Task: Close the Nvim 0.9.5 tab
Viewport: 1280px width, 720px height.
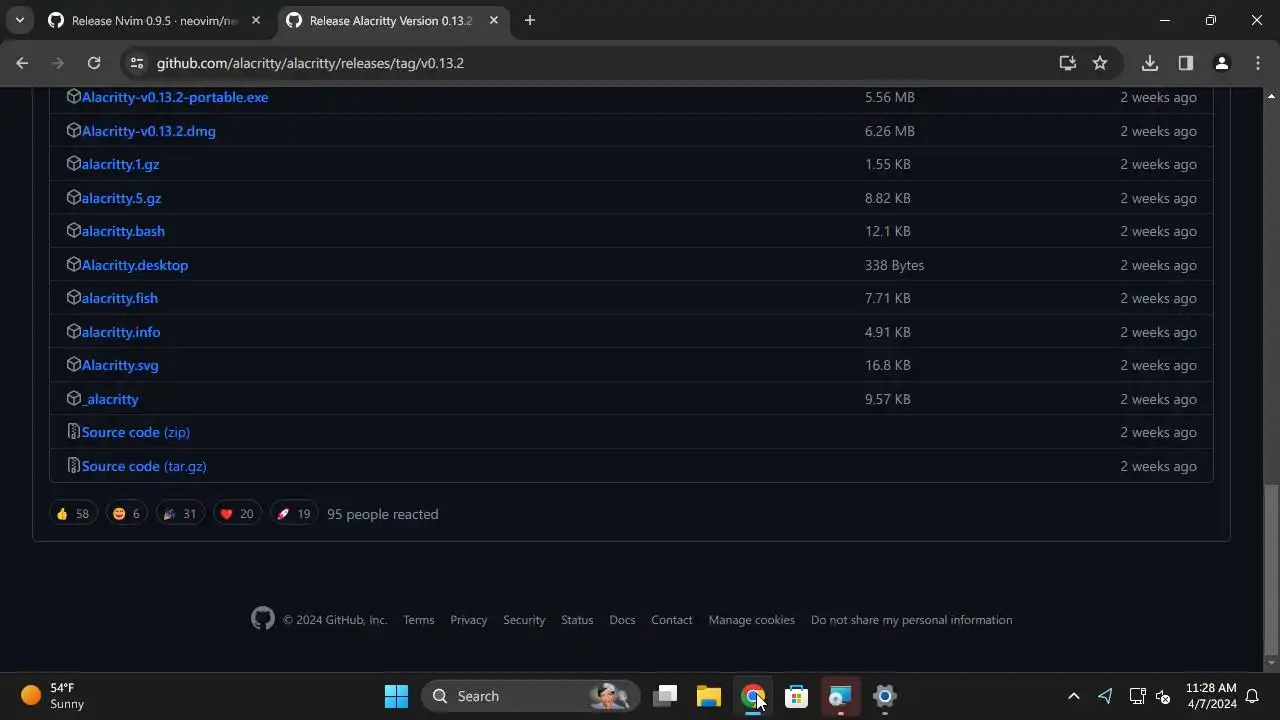Action: tap(256, 20)
